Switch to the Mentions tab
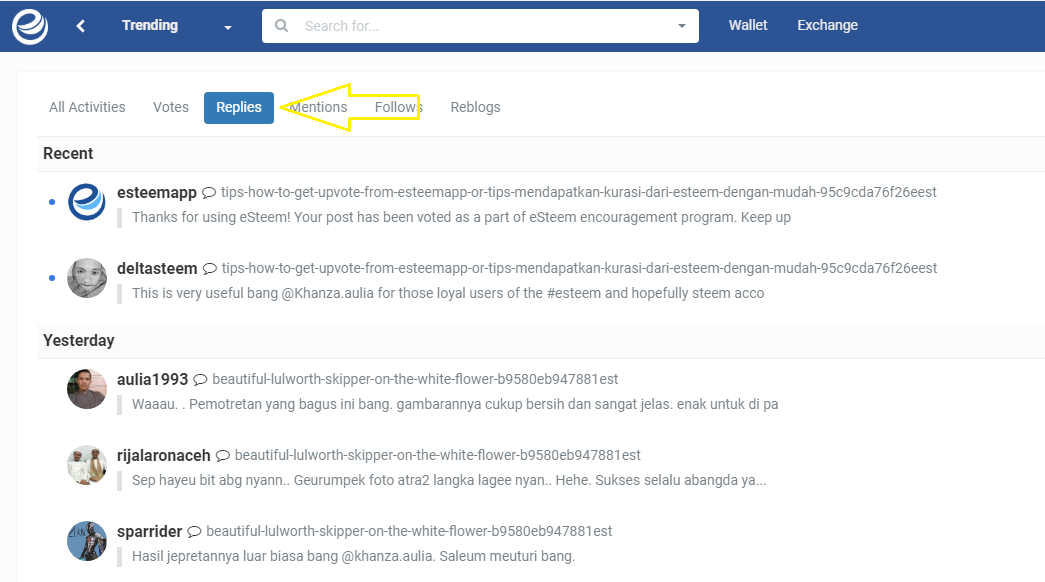Screen dimensions: 1045x582 pyautogui.click(x=319, y=107)
